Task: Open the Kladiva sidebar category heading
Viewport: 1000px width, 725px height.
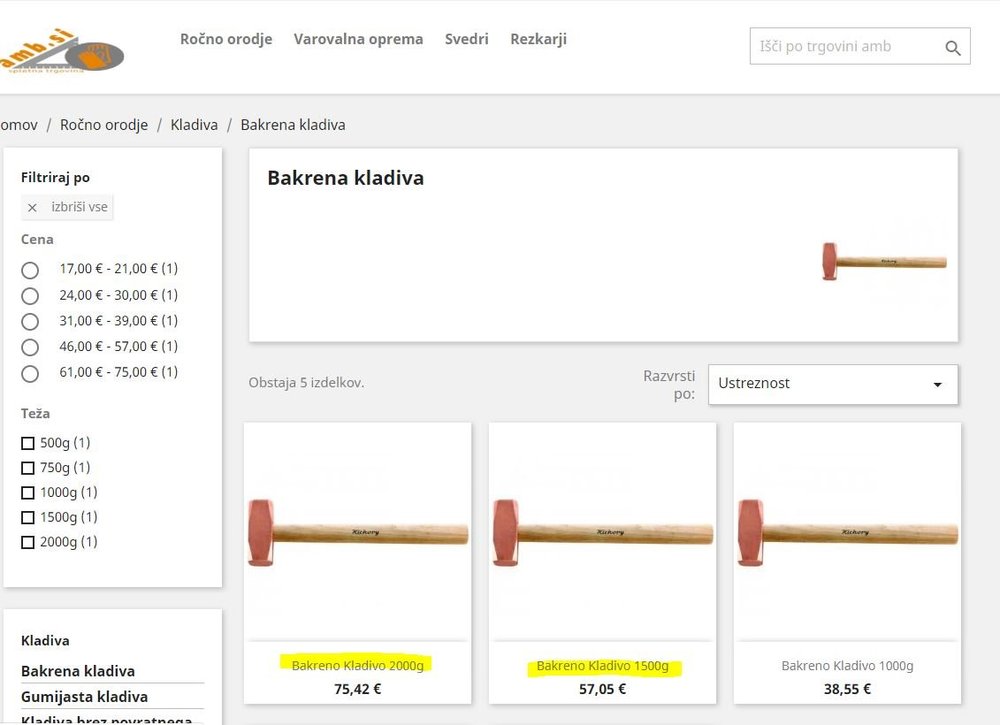Action: pyautogui.click(x=45, y=640)
